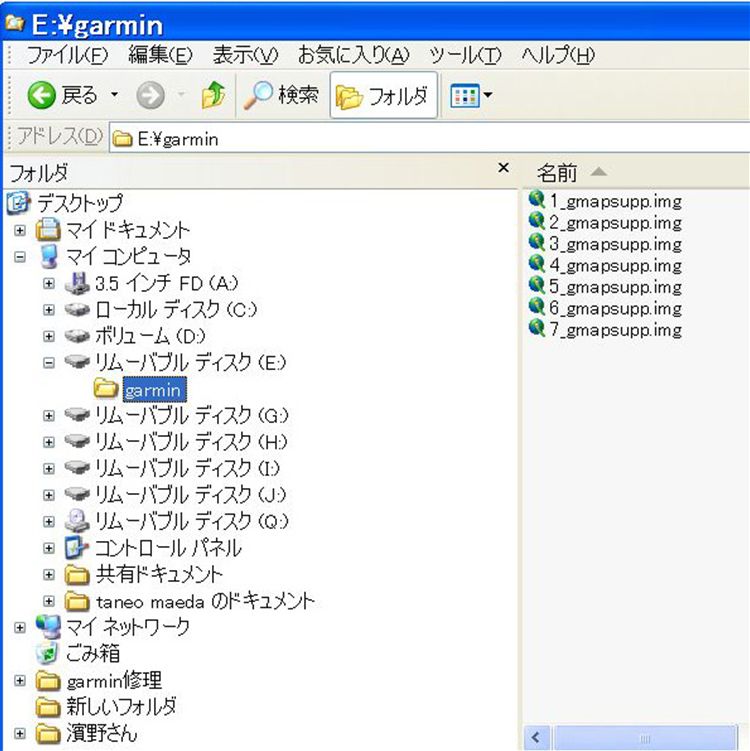Select the file 2_gmapsupp.img
The image size is (750, 751).
[615, 223]
